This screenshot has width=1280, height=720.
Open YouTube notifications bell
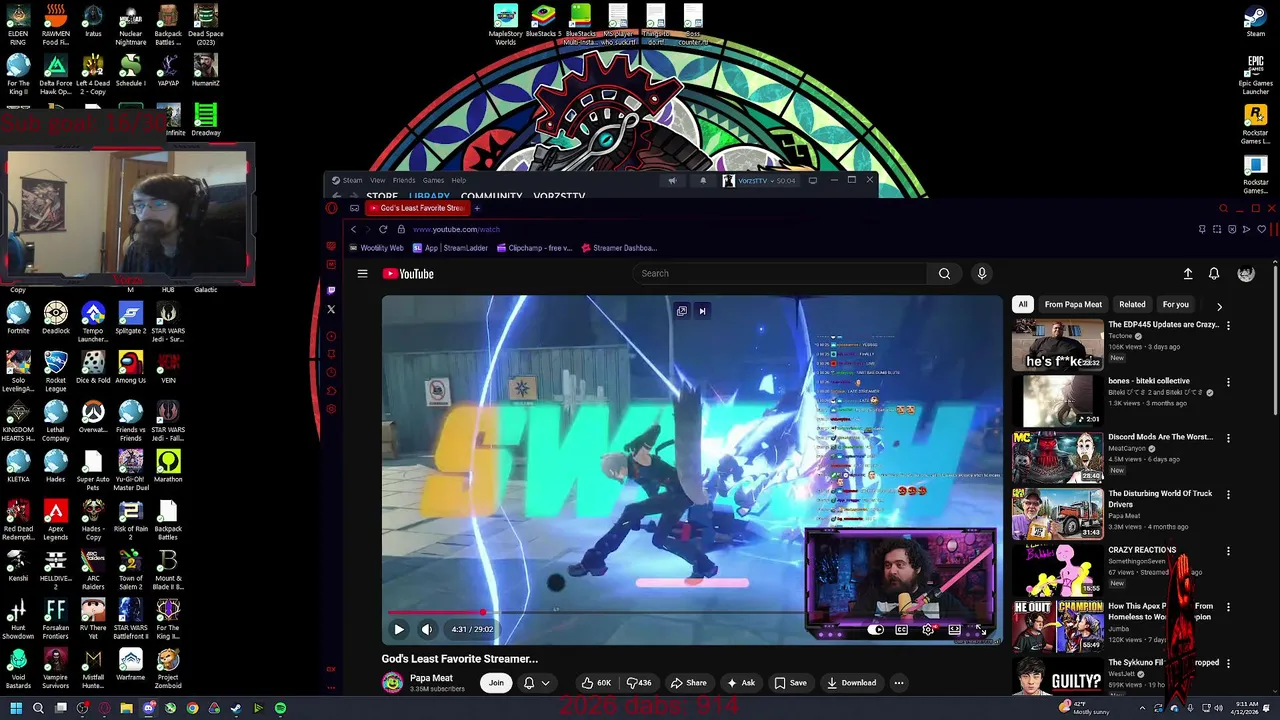point(1214,274)
